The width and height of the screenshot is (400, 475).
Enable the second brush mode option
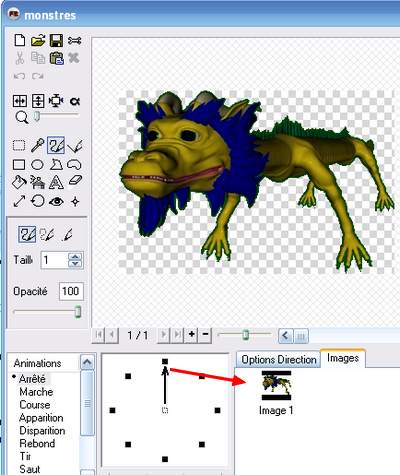coord(47,235)
